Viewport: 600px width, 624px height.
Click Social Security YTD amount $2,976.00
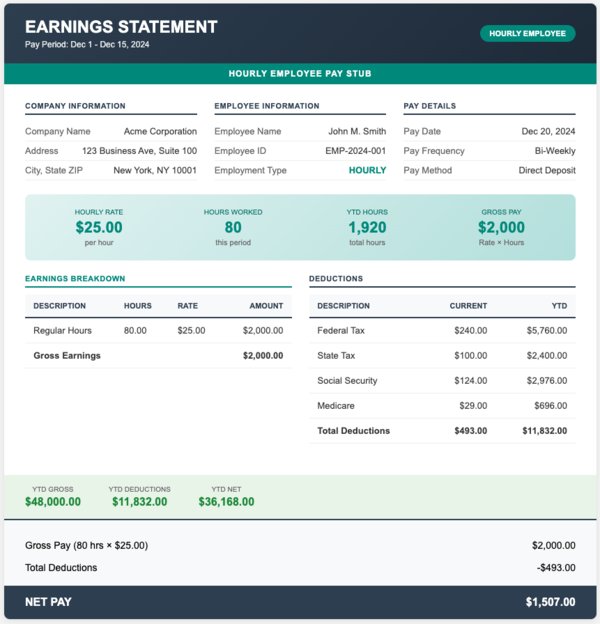click(x=547, y=381)
